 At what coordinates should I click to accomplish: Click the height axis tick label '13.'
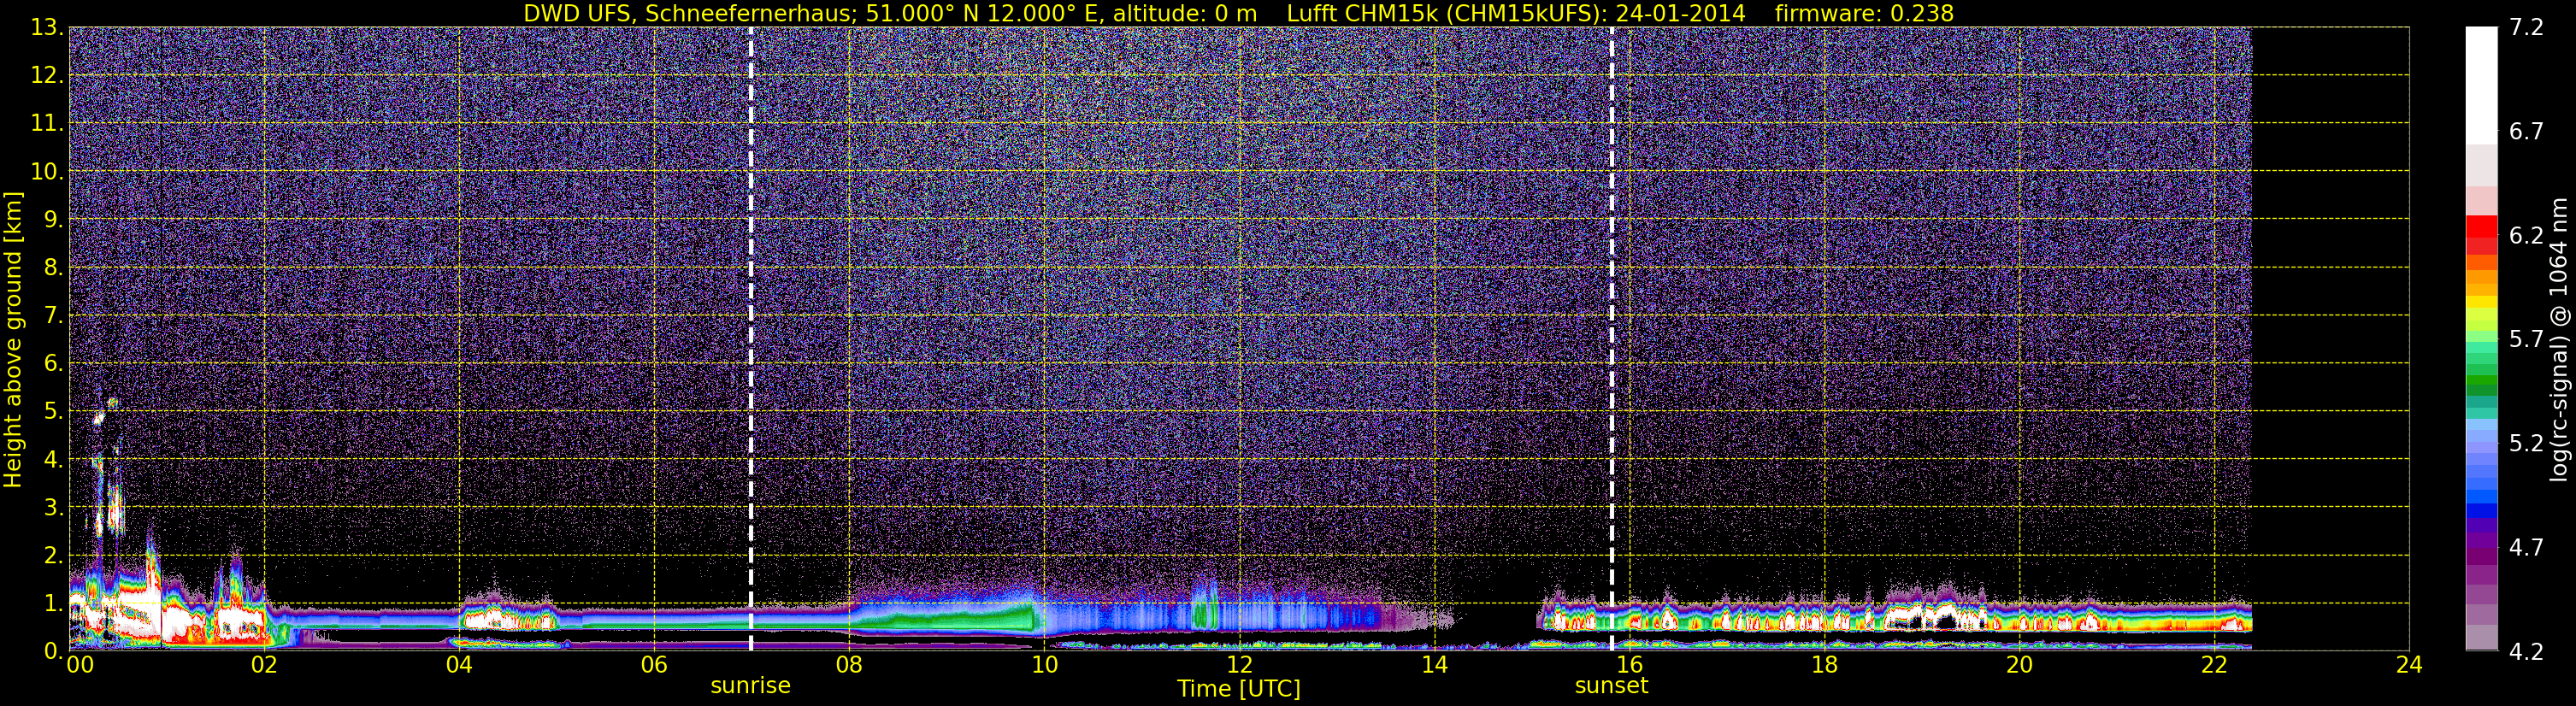point(46,28)
